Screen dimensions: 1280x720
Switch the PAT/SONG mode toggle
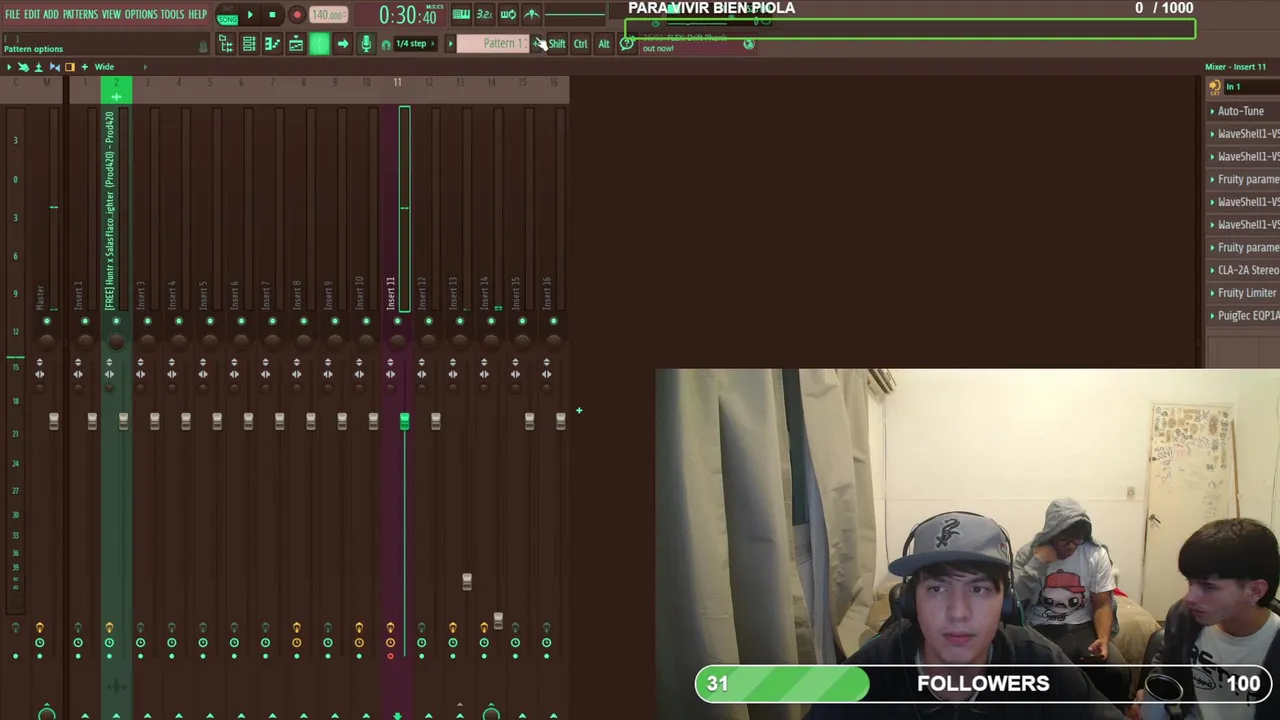227,15
